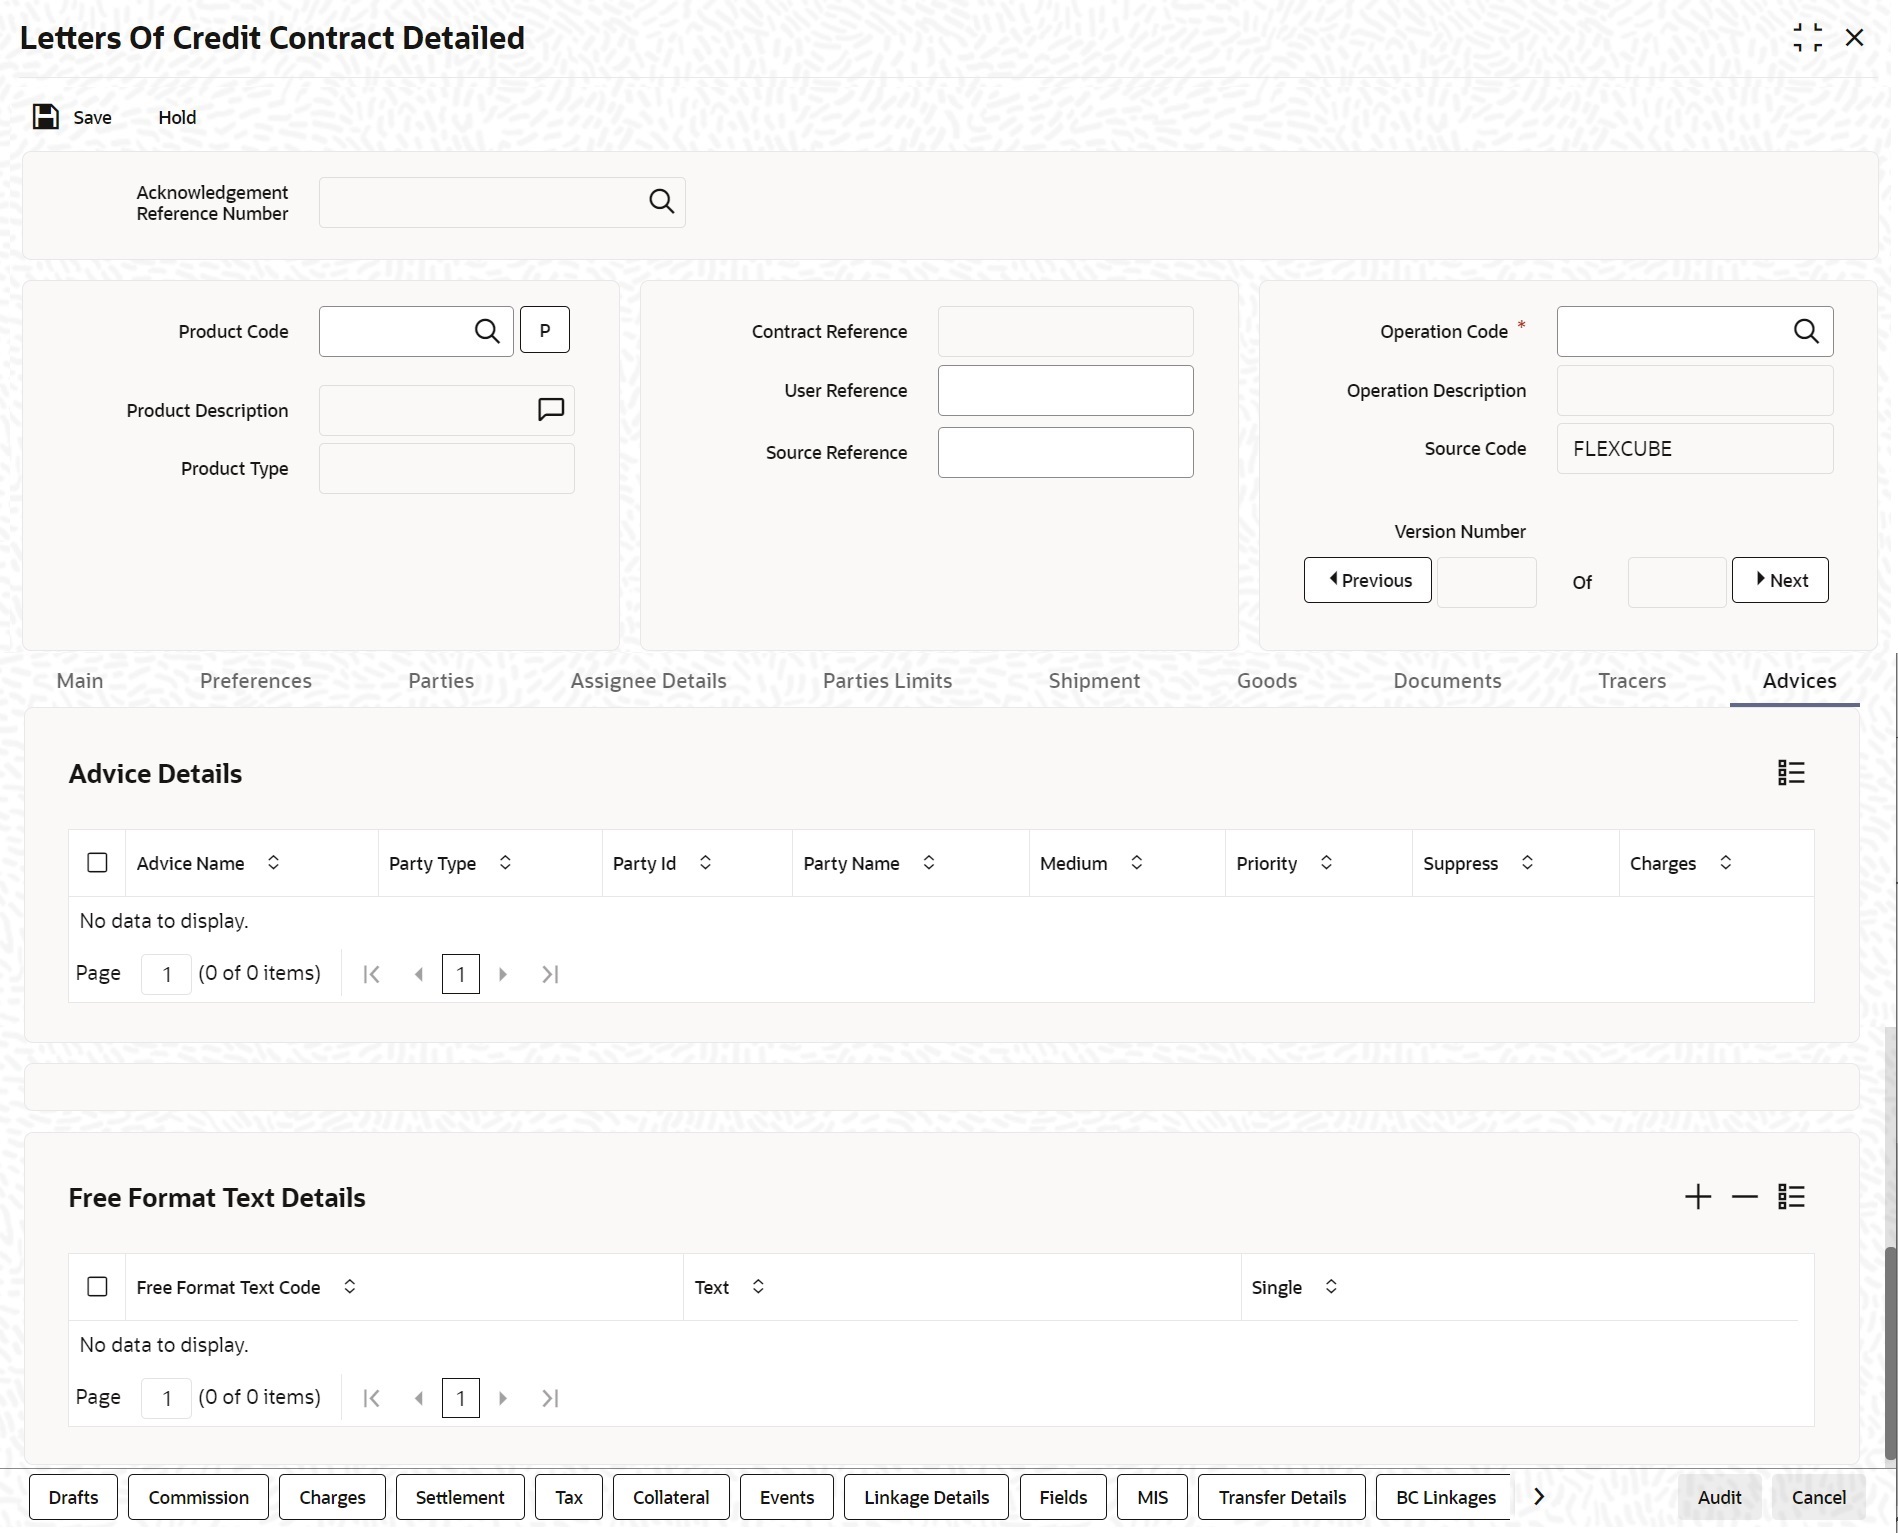Click the Commission button
The width and height of the screenshot is (1898, 1533).
click(x=198, y=1497)
